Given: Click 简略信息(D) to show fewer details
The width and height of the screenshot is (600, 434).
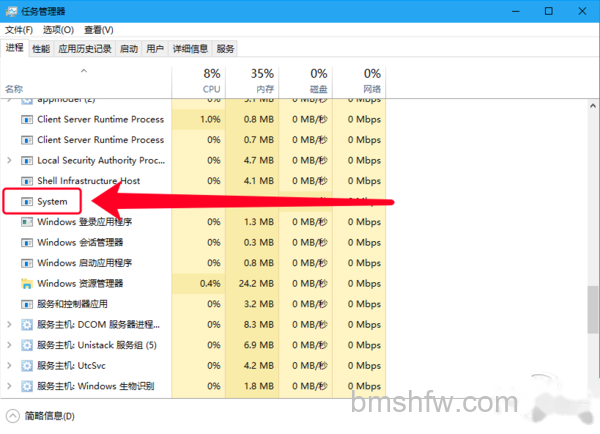Looking at the screenshot, I should [50, 416].
